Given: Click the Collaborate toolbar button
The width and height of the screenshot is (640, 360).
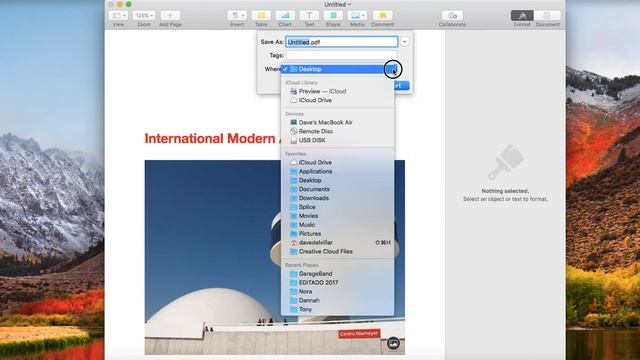Looking at the screenshot, I should (x=452, y=16).
